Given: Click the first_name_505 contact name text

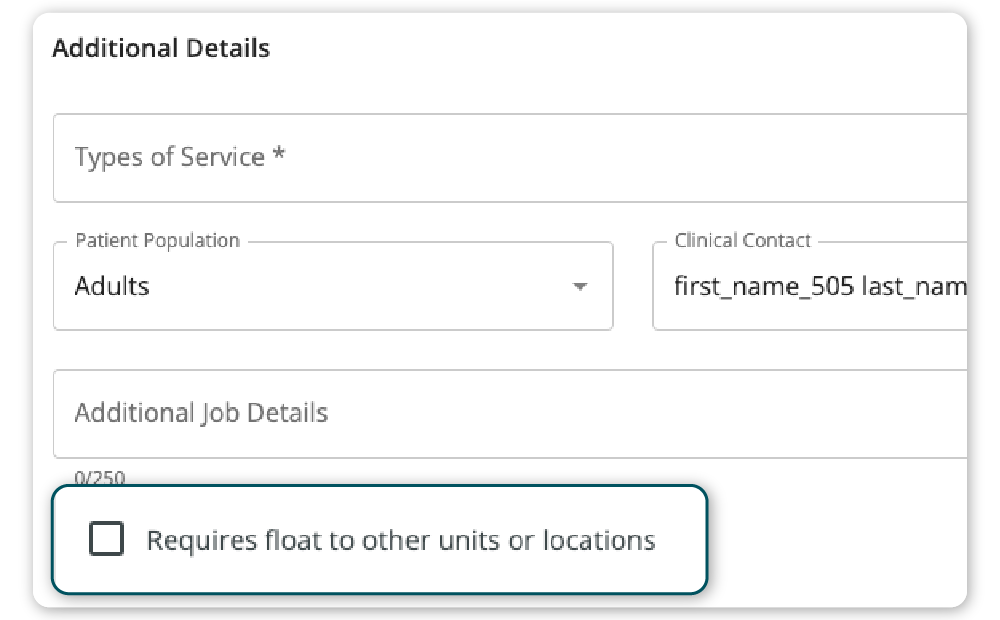Looking at the screenshot, I should coord(762,287).
